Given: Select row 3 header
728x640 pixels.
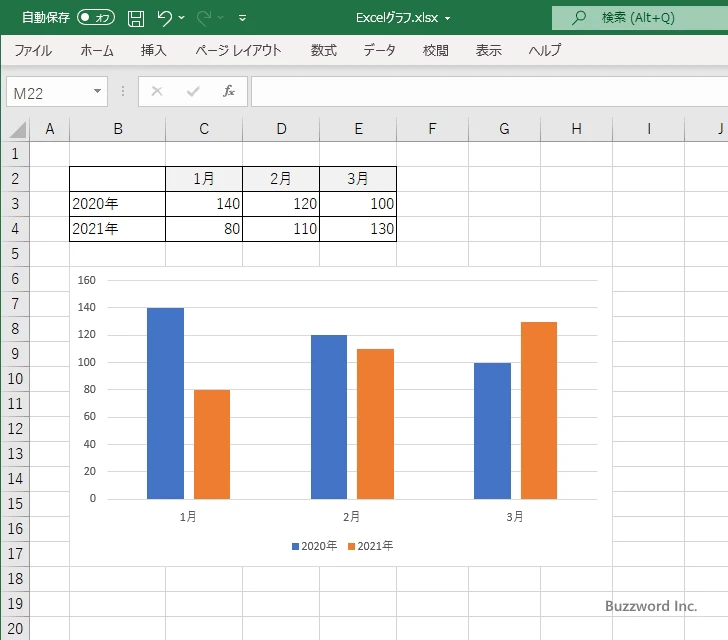Looking at the screenshot, I should pyautogui.click(x=15, y=204).
